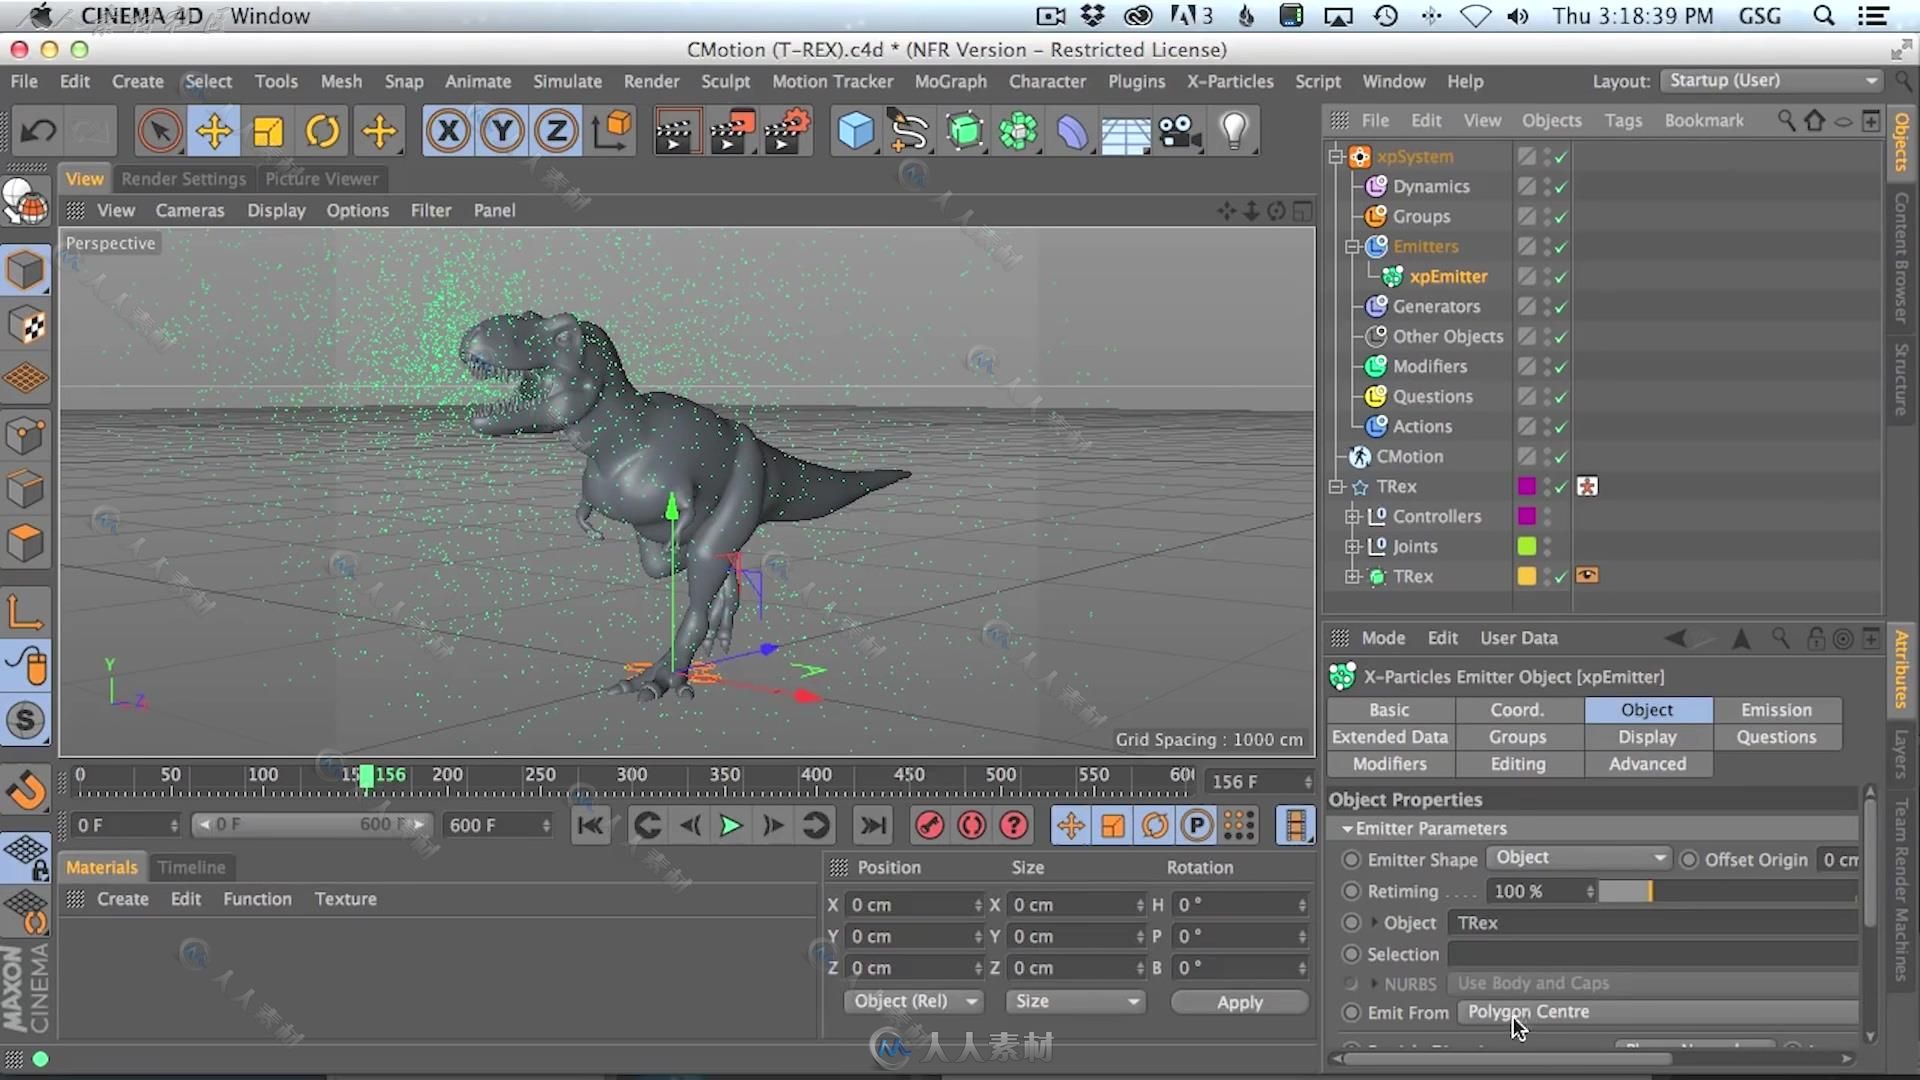Click the green Subdivision Surface generator icon
Image resolution: width=1920 pixels, height=1080 pixels.
(x=964, y=131)
